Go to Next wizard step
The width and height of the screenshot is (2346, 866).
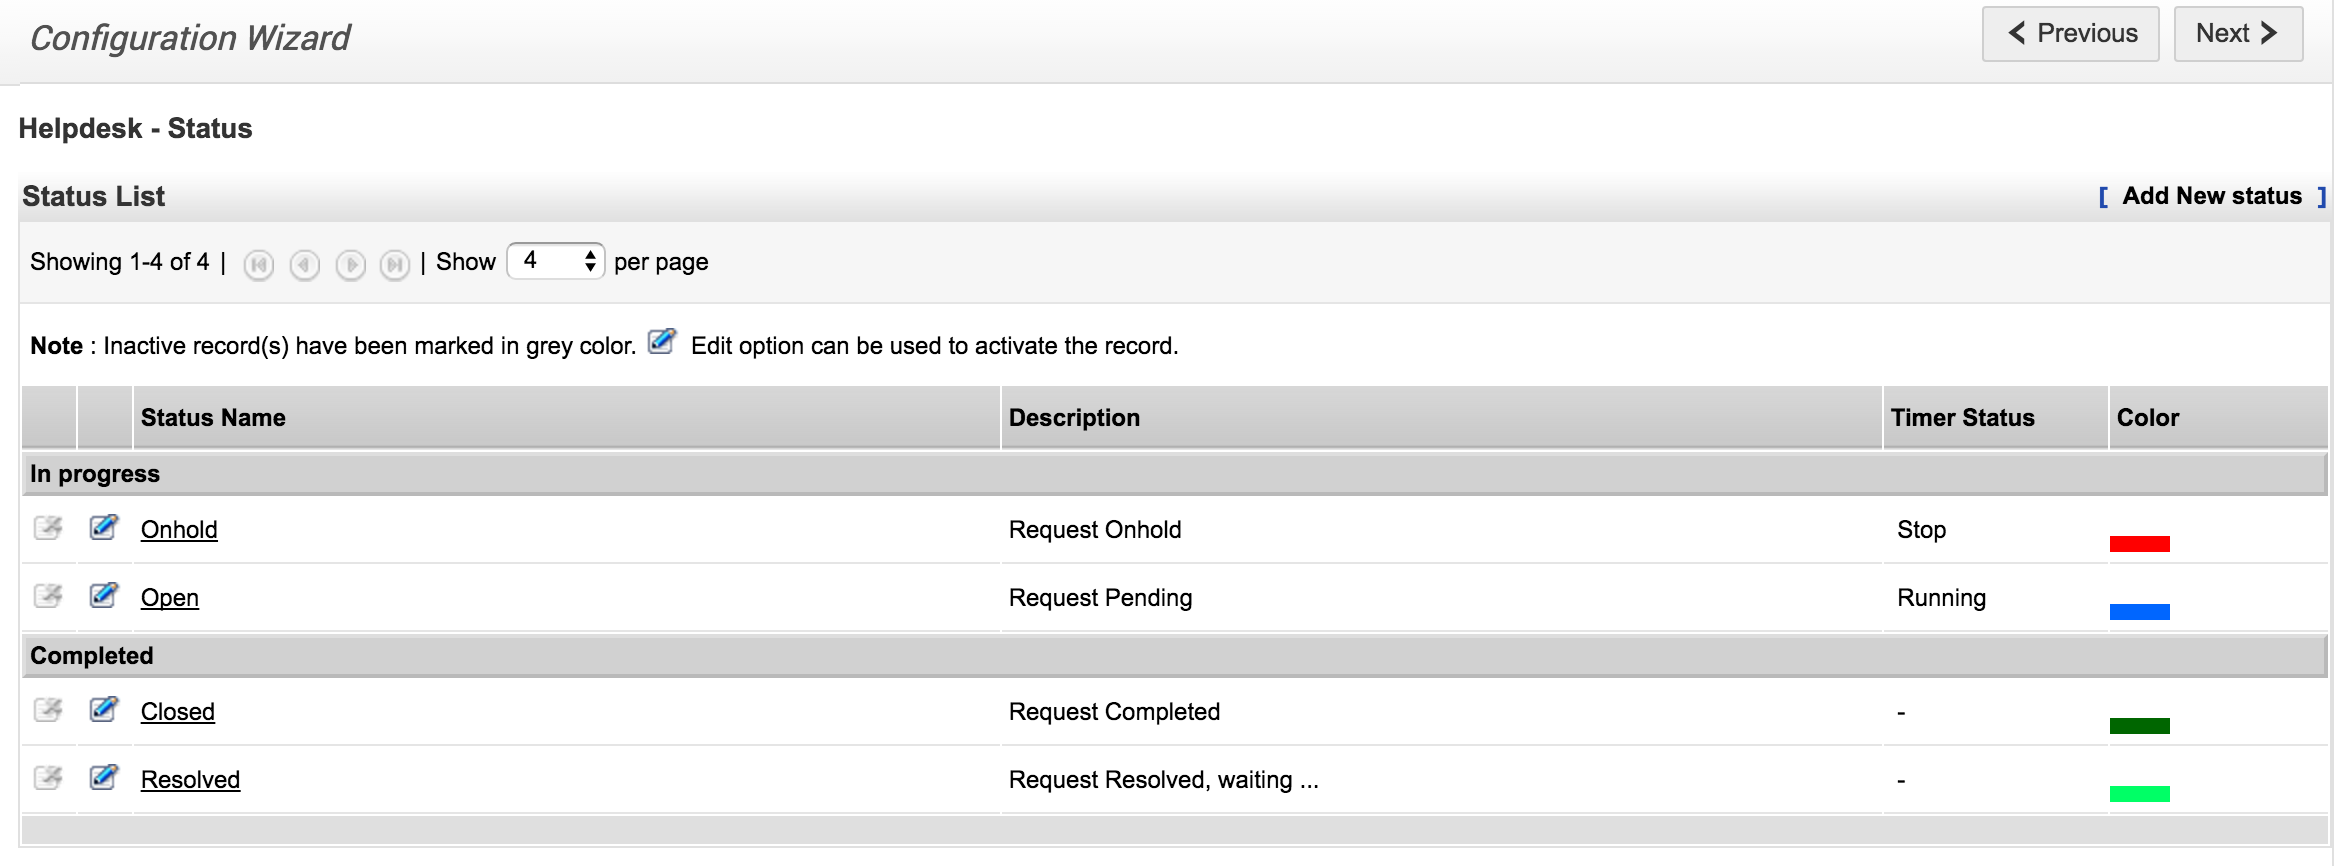pyautogui.click(x=2237, y=34)
